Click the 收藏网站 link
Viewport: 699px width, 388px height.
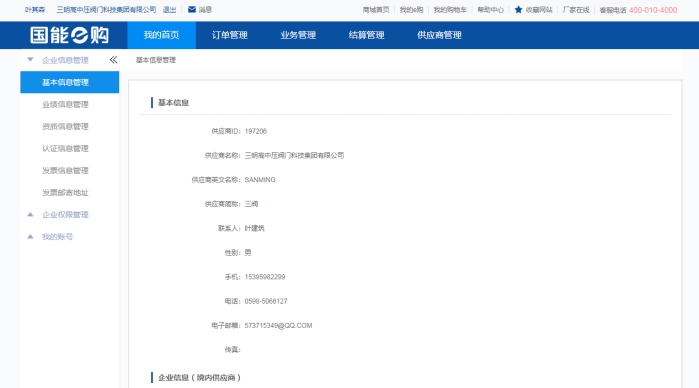coord(539,10)
